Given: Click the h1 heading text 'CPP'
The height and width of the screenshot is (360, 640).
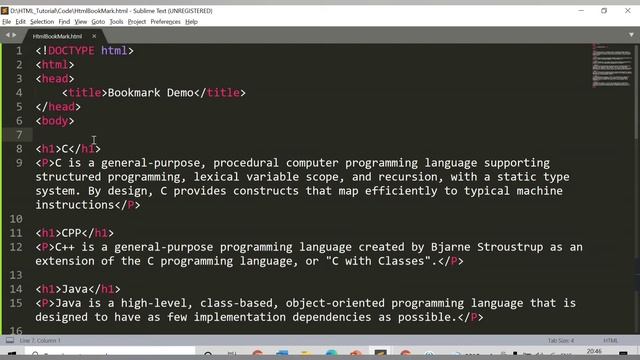Looking at the screenshot, I should coord(71,233).
